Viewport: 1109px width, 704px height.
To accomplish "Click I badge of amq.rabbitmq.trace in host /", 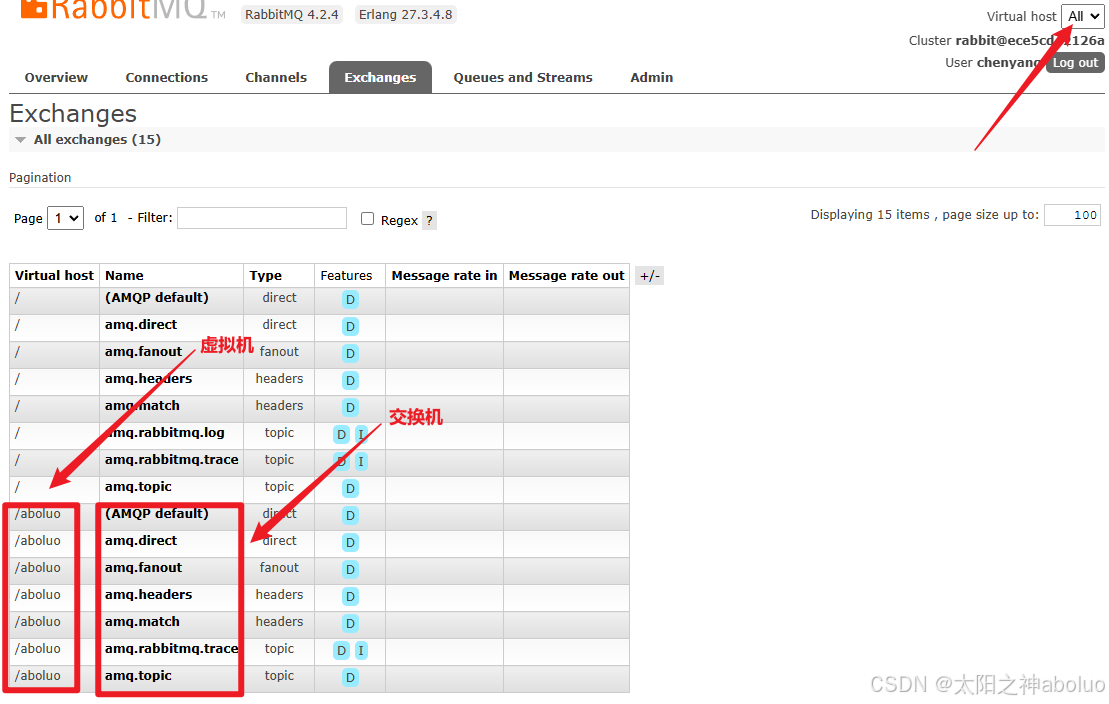I will coord(361,462).
